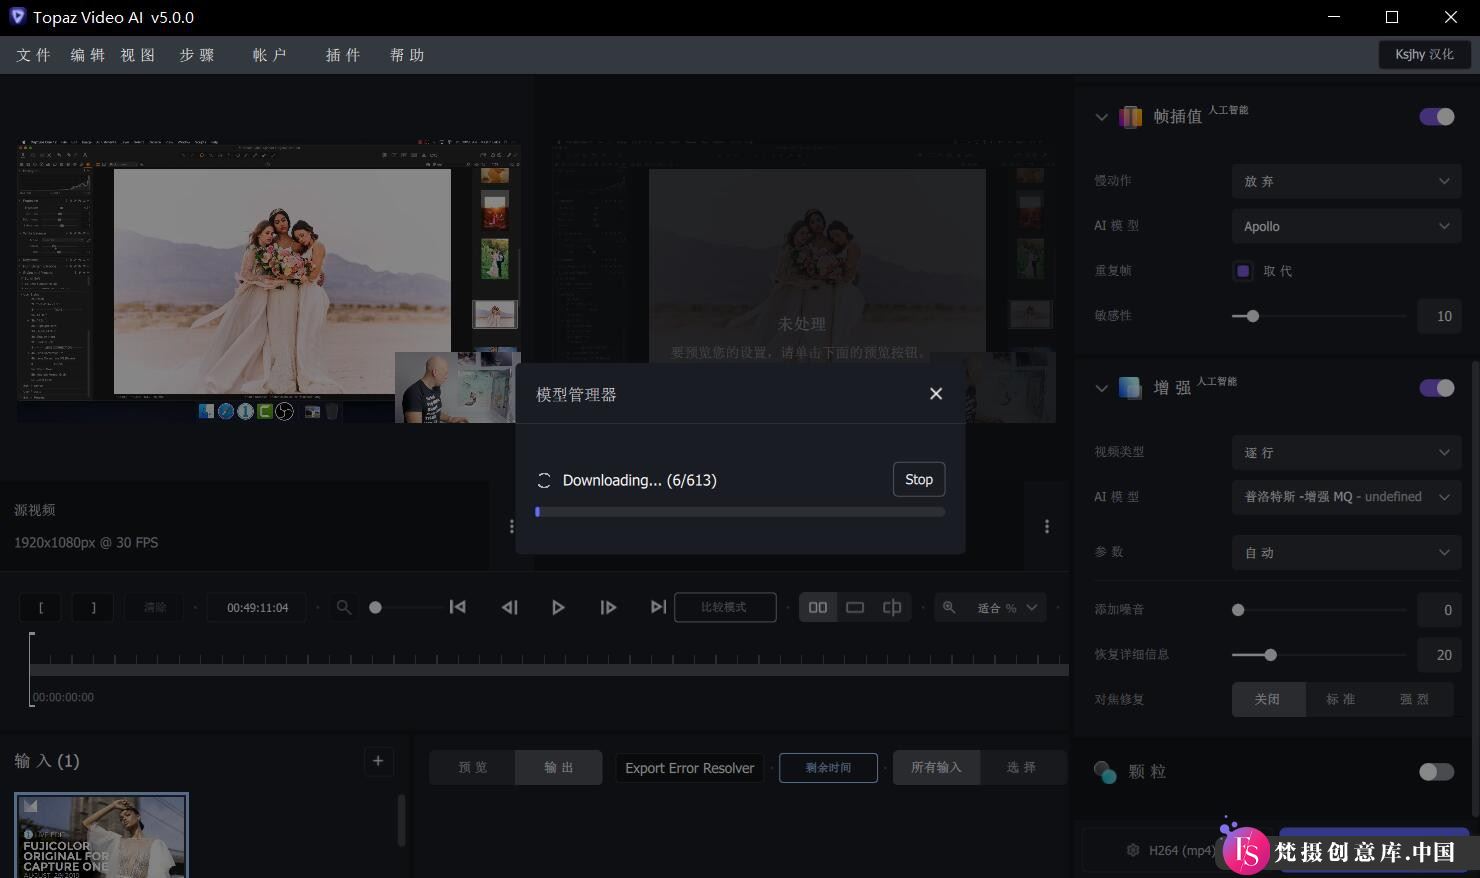Click the timecode field 00:49:11:04
The height and width of the screenshot is (878, 1480).
257,607
